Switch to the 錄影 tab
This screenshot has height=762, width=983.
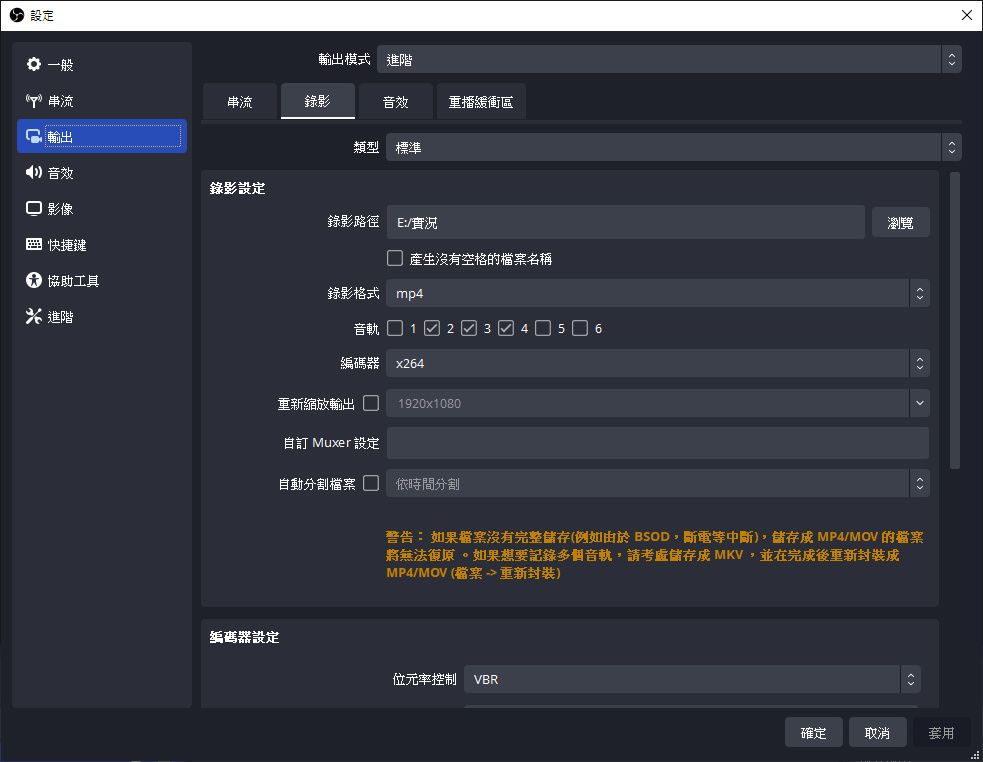click(x=318, y=101)
